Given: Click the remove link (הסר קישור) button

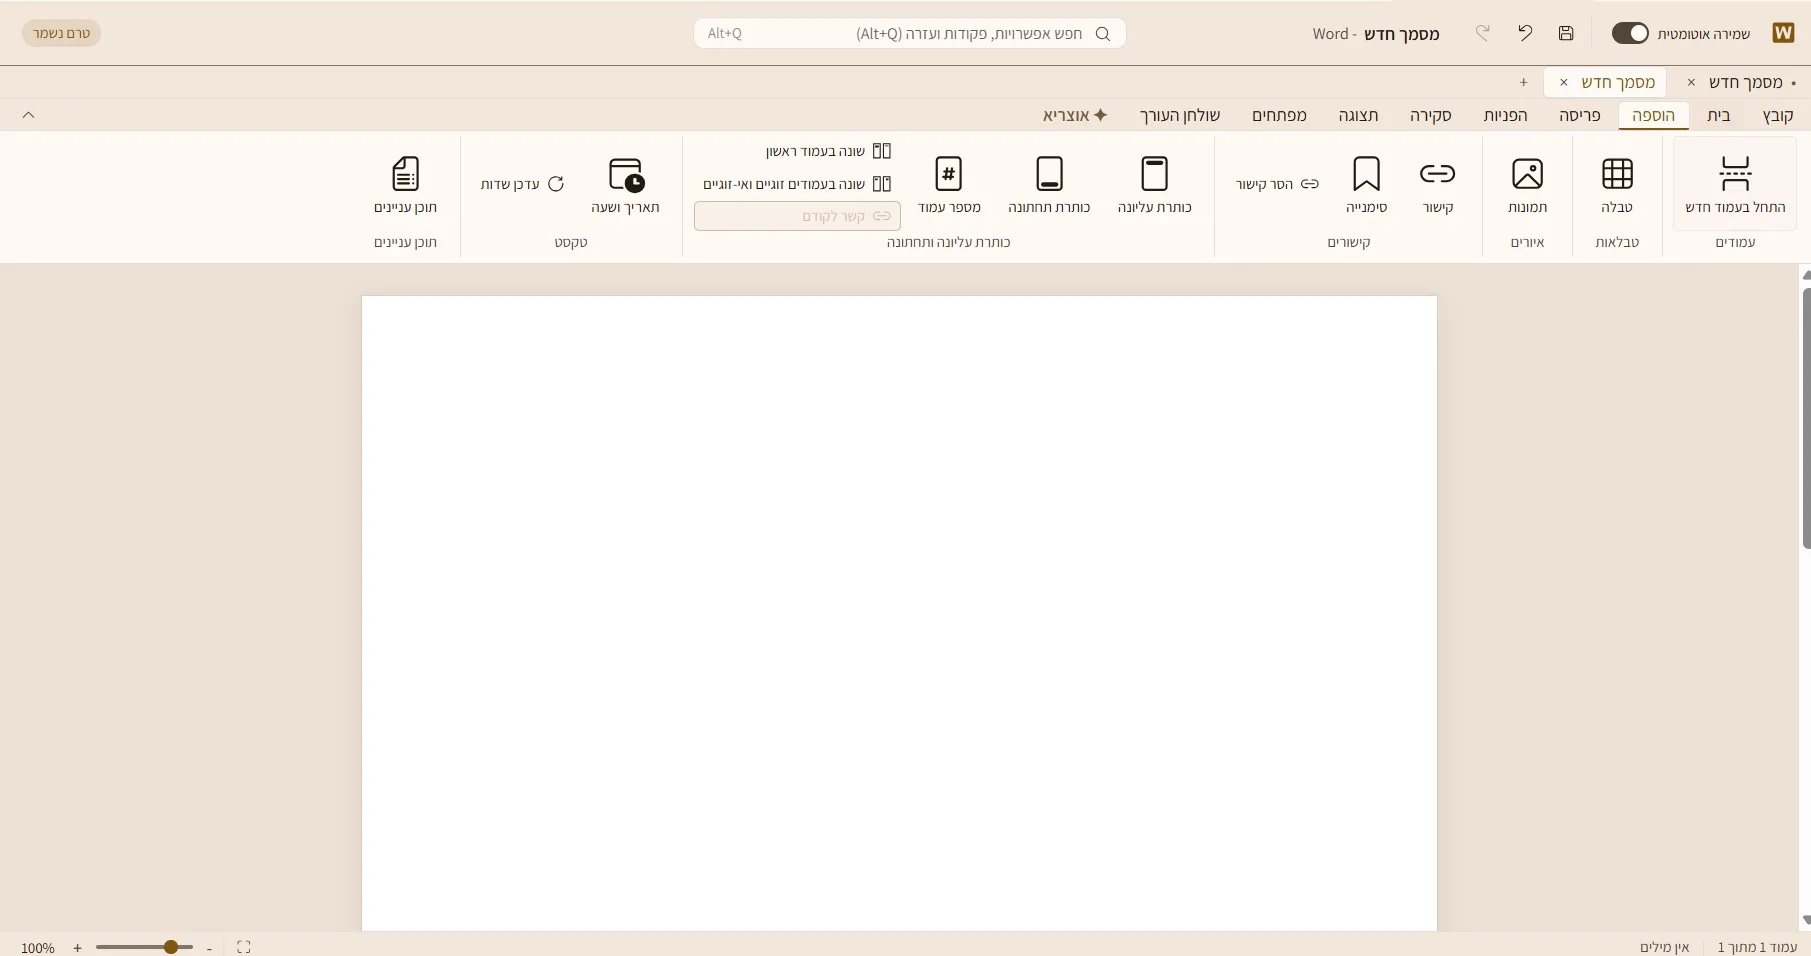Looking at the screenshot, I should (1277, 184).
